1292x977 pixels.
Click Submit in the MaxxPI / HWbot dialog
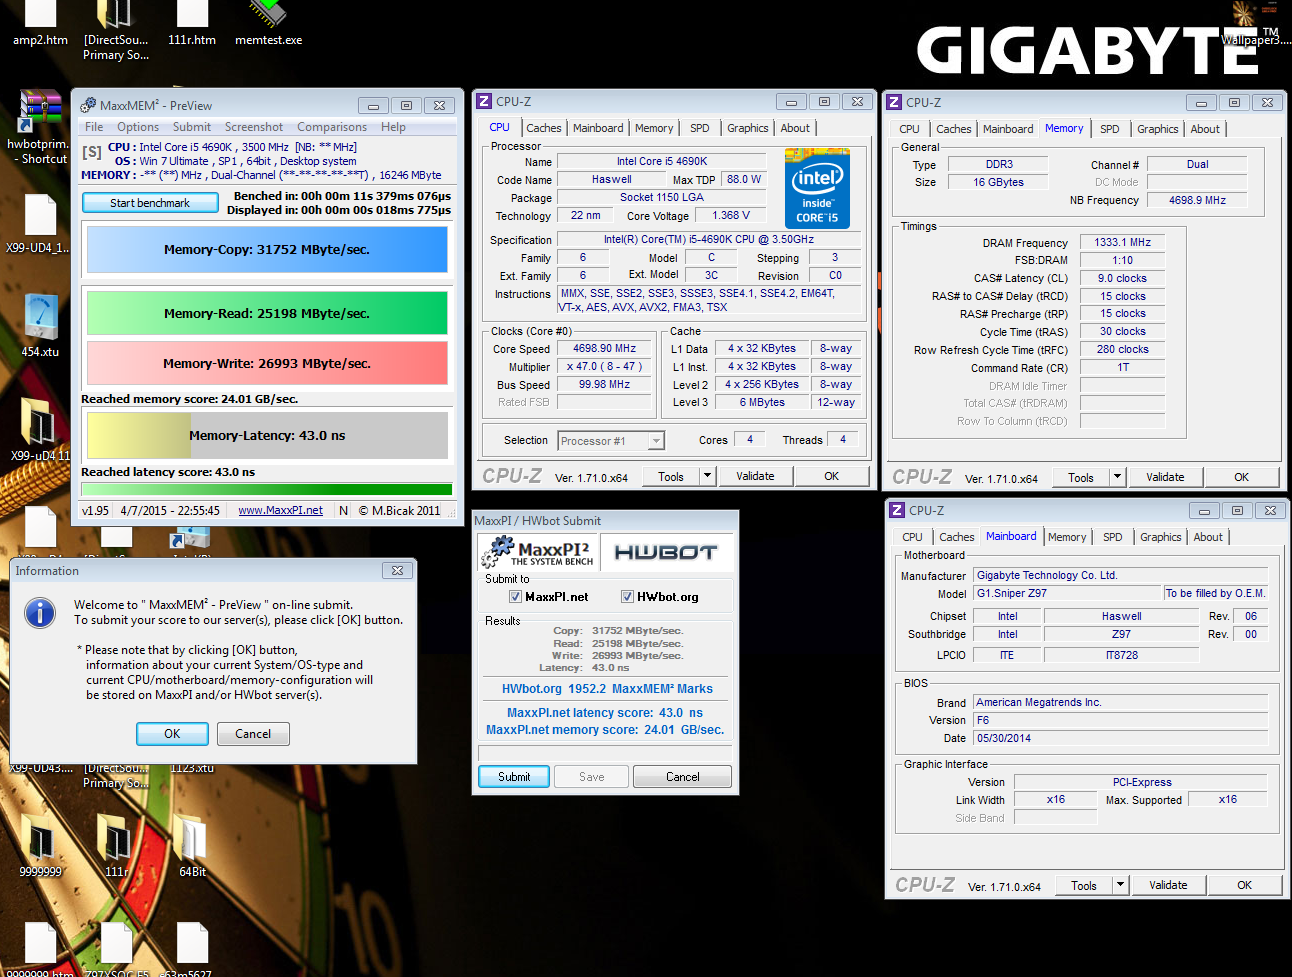(514, 777)
